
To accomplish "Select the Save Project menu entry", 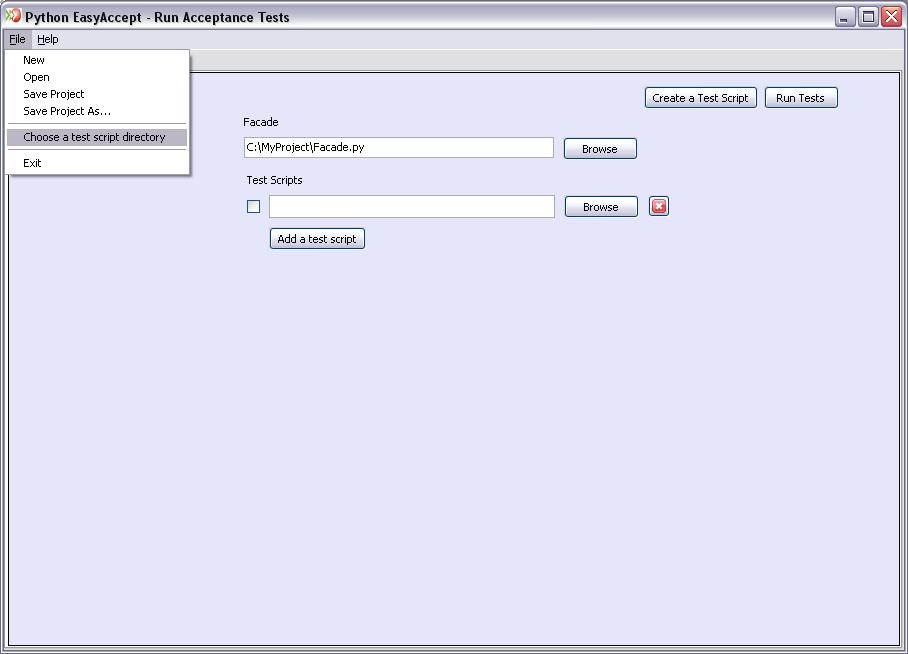I will (x=54, y=94).
